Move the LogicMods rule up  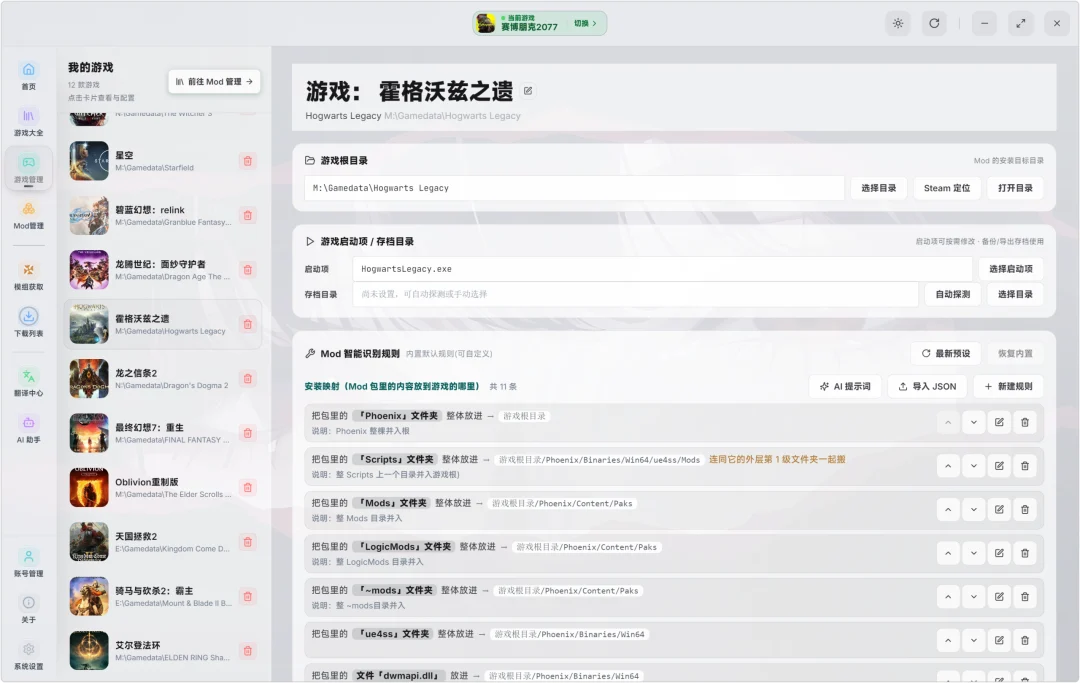pyautogui.click(x=948, y=553)
